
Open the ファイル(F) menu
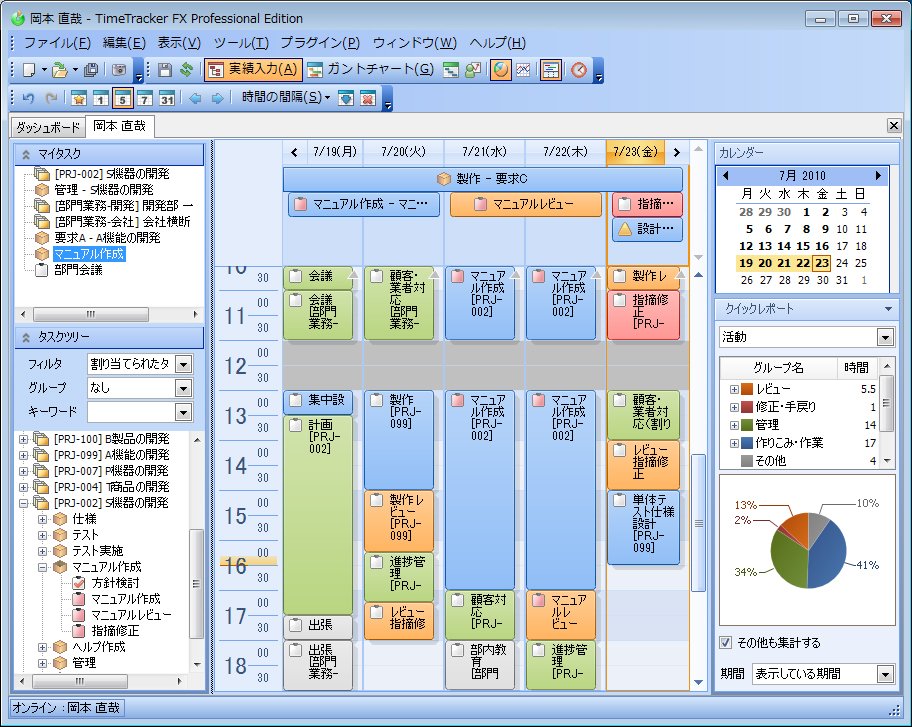click(x=57, y=43)
